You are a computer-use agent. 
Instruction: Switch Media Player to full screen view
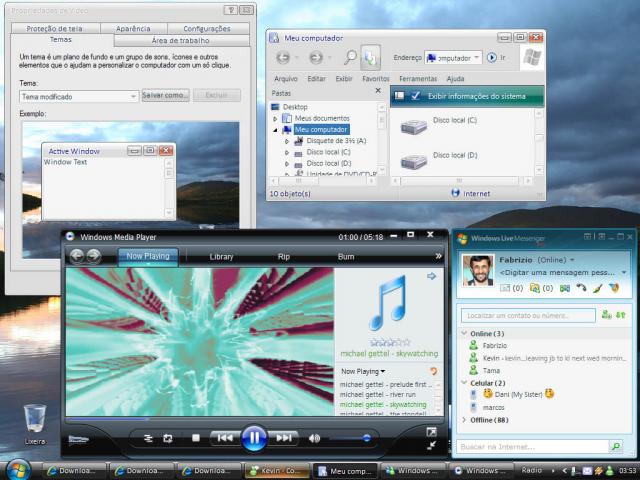[431, 432]
